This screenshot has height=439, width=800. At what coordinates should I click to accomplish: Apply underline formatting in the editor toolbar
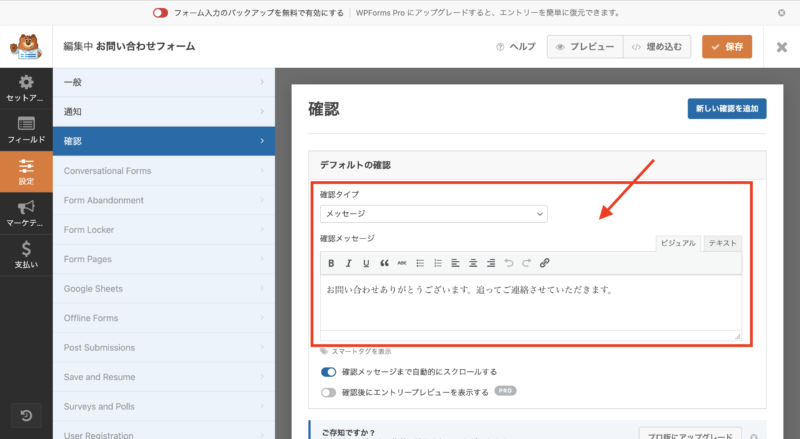pyautogui.click(x=366, y=263)
